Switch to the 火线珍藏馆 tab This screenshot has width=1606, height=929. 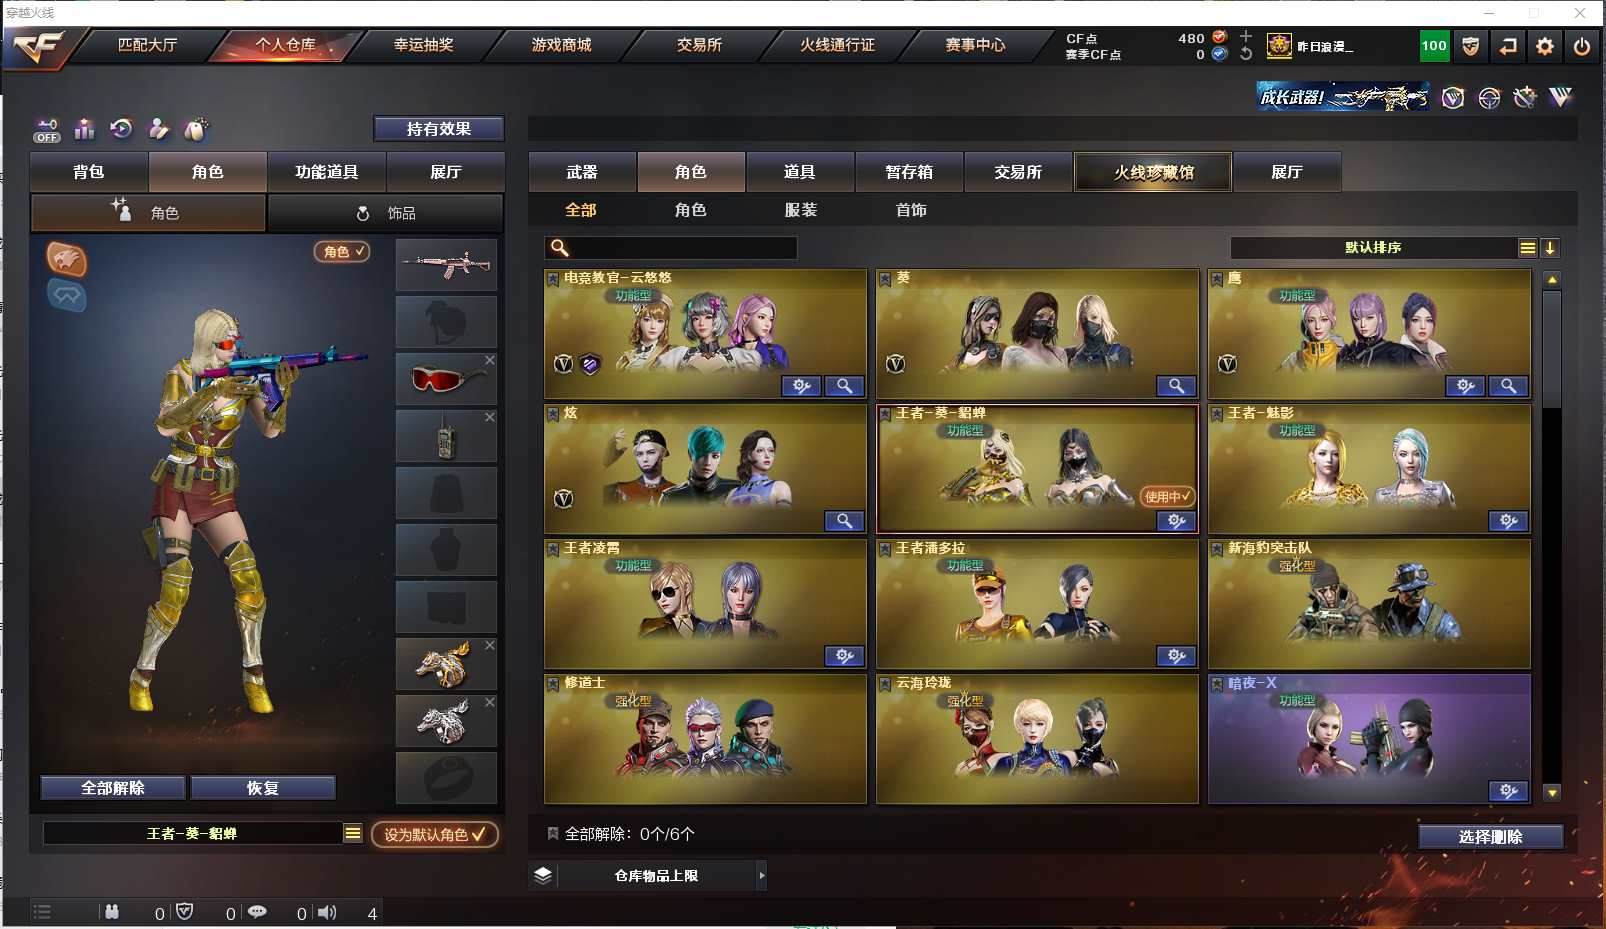[x=1154, y=172]
